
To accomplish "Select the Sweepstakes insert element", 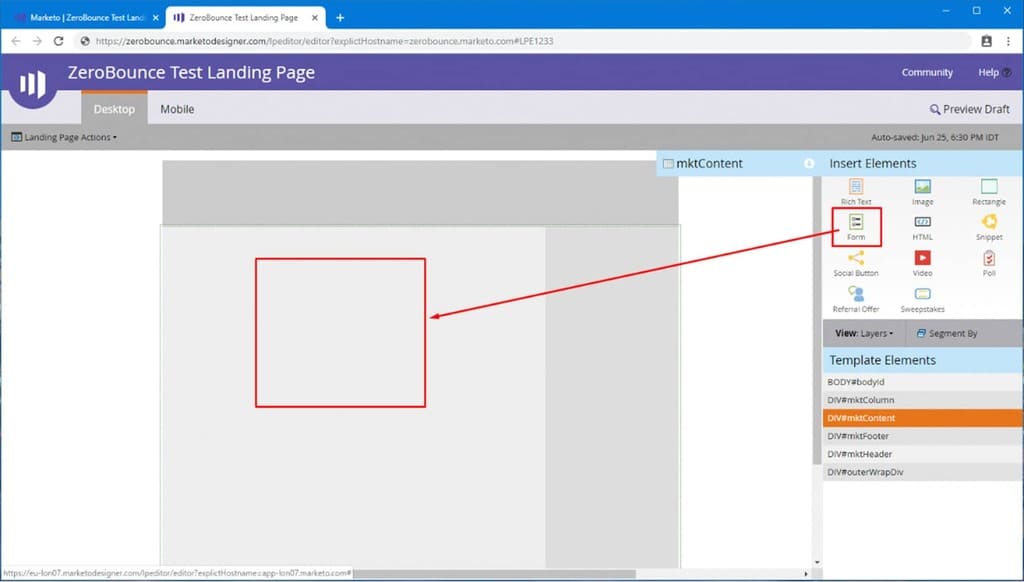I will pos(922,299).
